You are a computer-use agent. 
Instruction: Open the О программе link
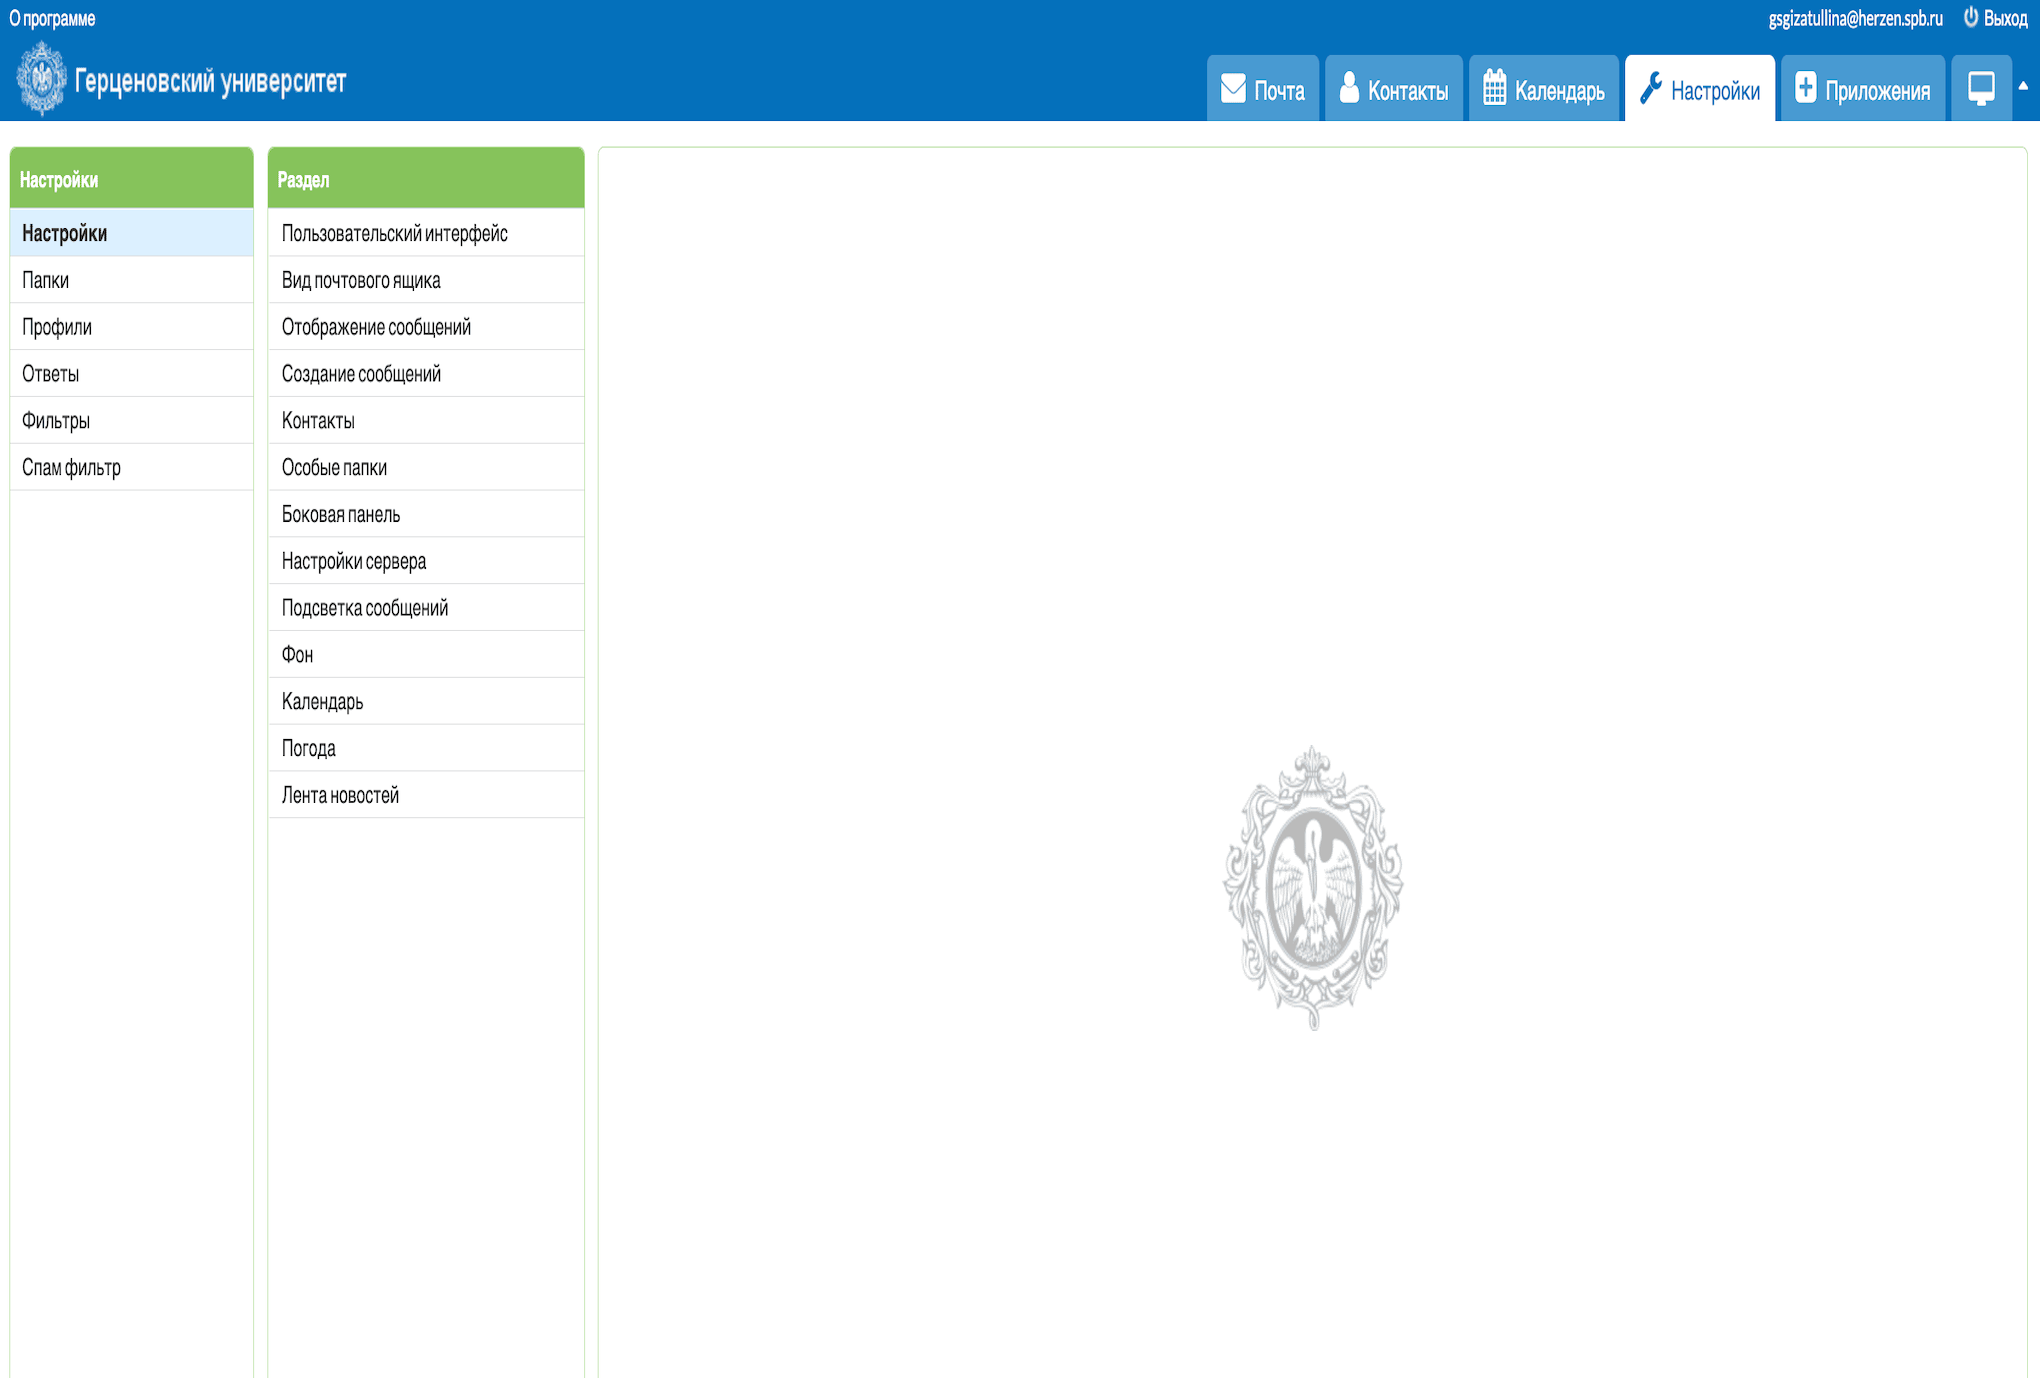click(x=51, y=17)
